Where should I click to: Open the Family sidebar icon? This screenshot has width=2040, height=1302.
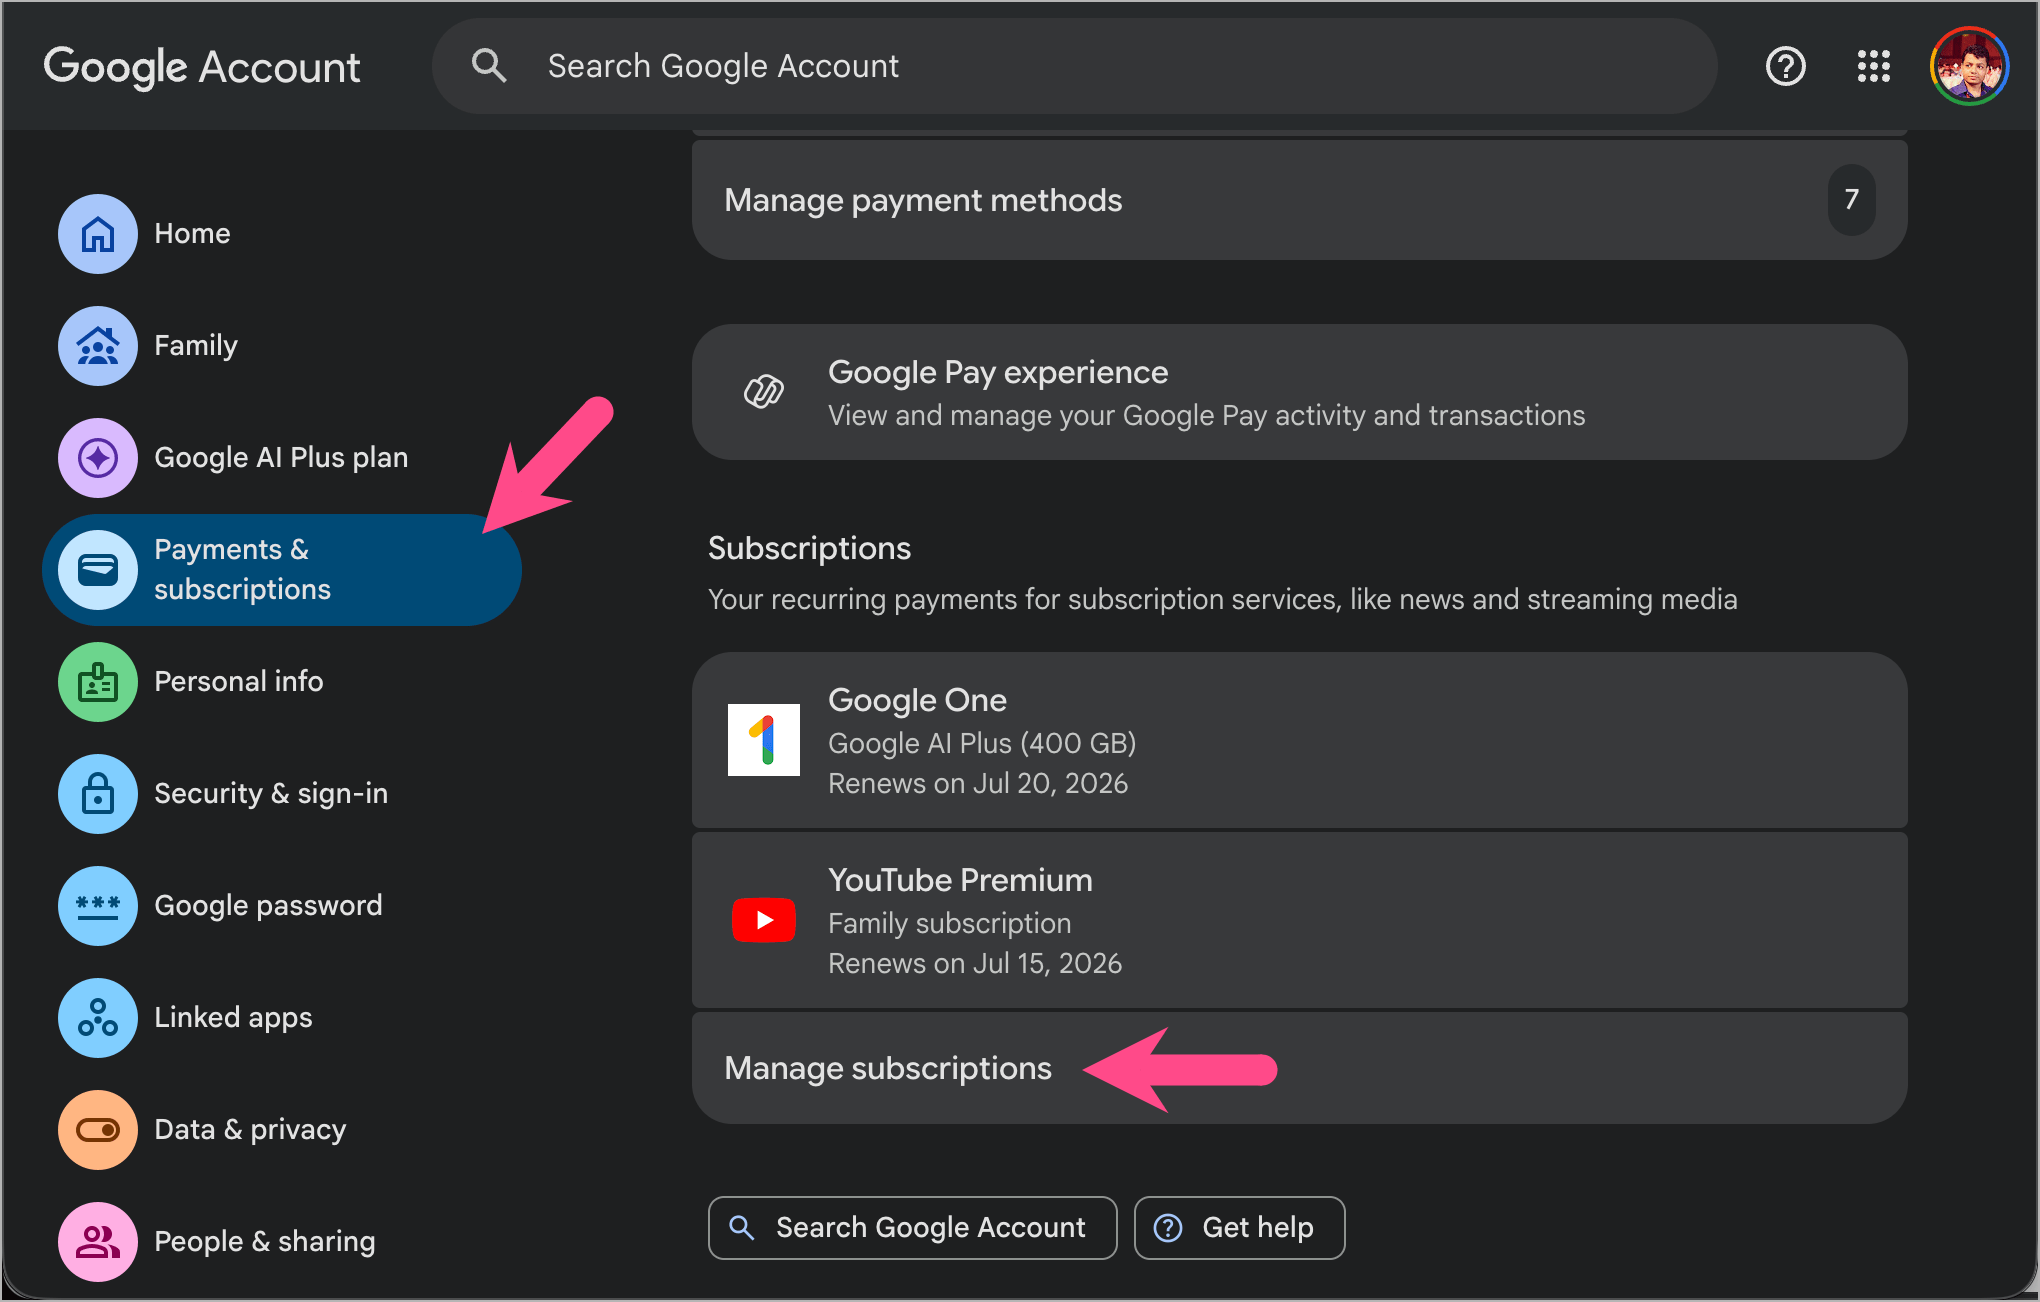pos(98,346)
